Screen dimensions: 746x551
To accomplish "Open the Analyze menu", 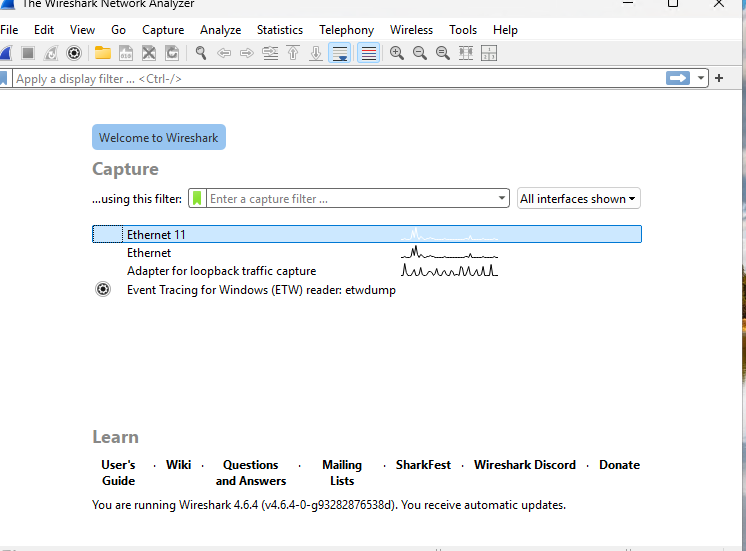I will click(221, 30).
